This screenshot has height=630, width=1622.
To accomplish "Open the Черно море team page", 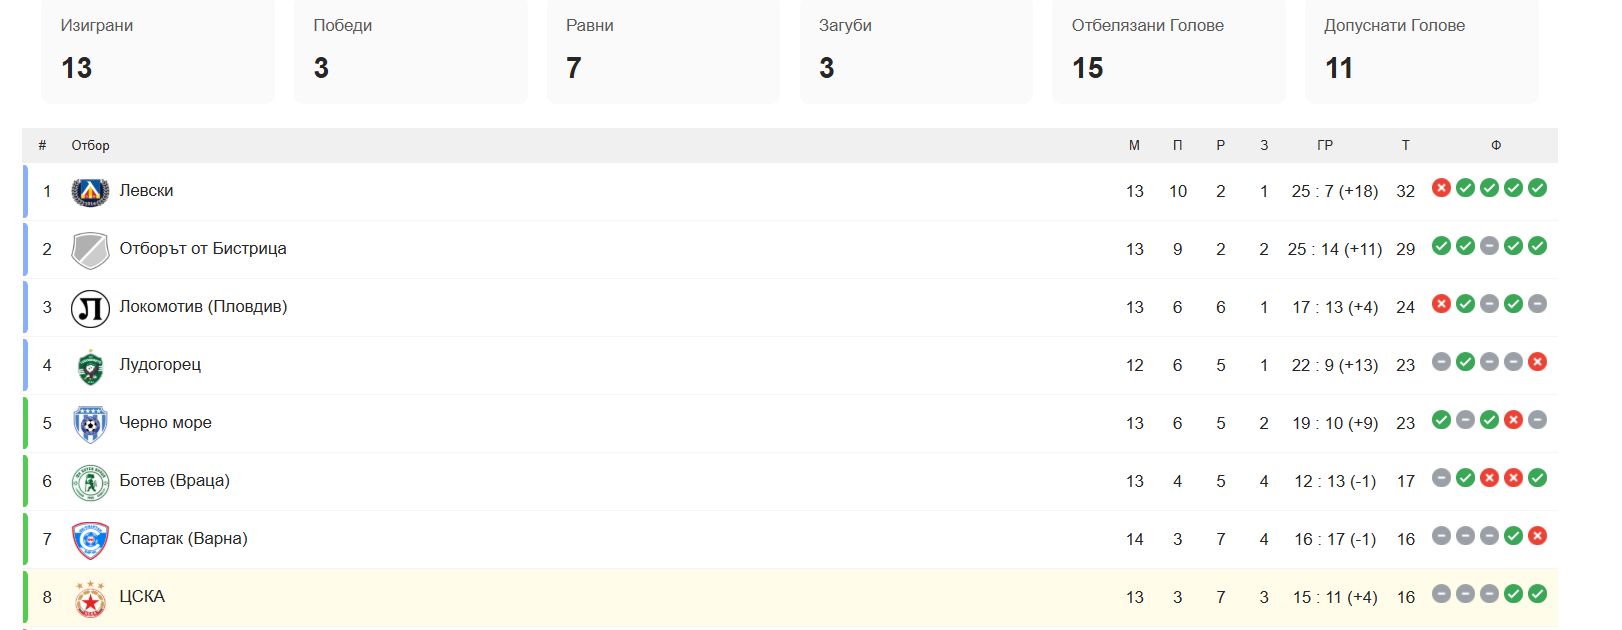I will (x=165, y=423).
